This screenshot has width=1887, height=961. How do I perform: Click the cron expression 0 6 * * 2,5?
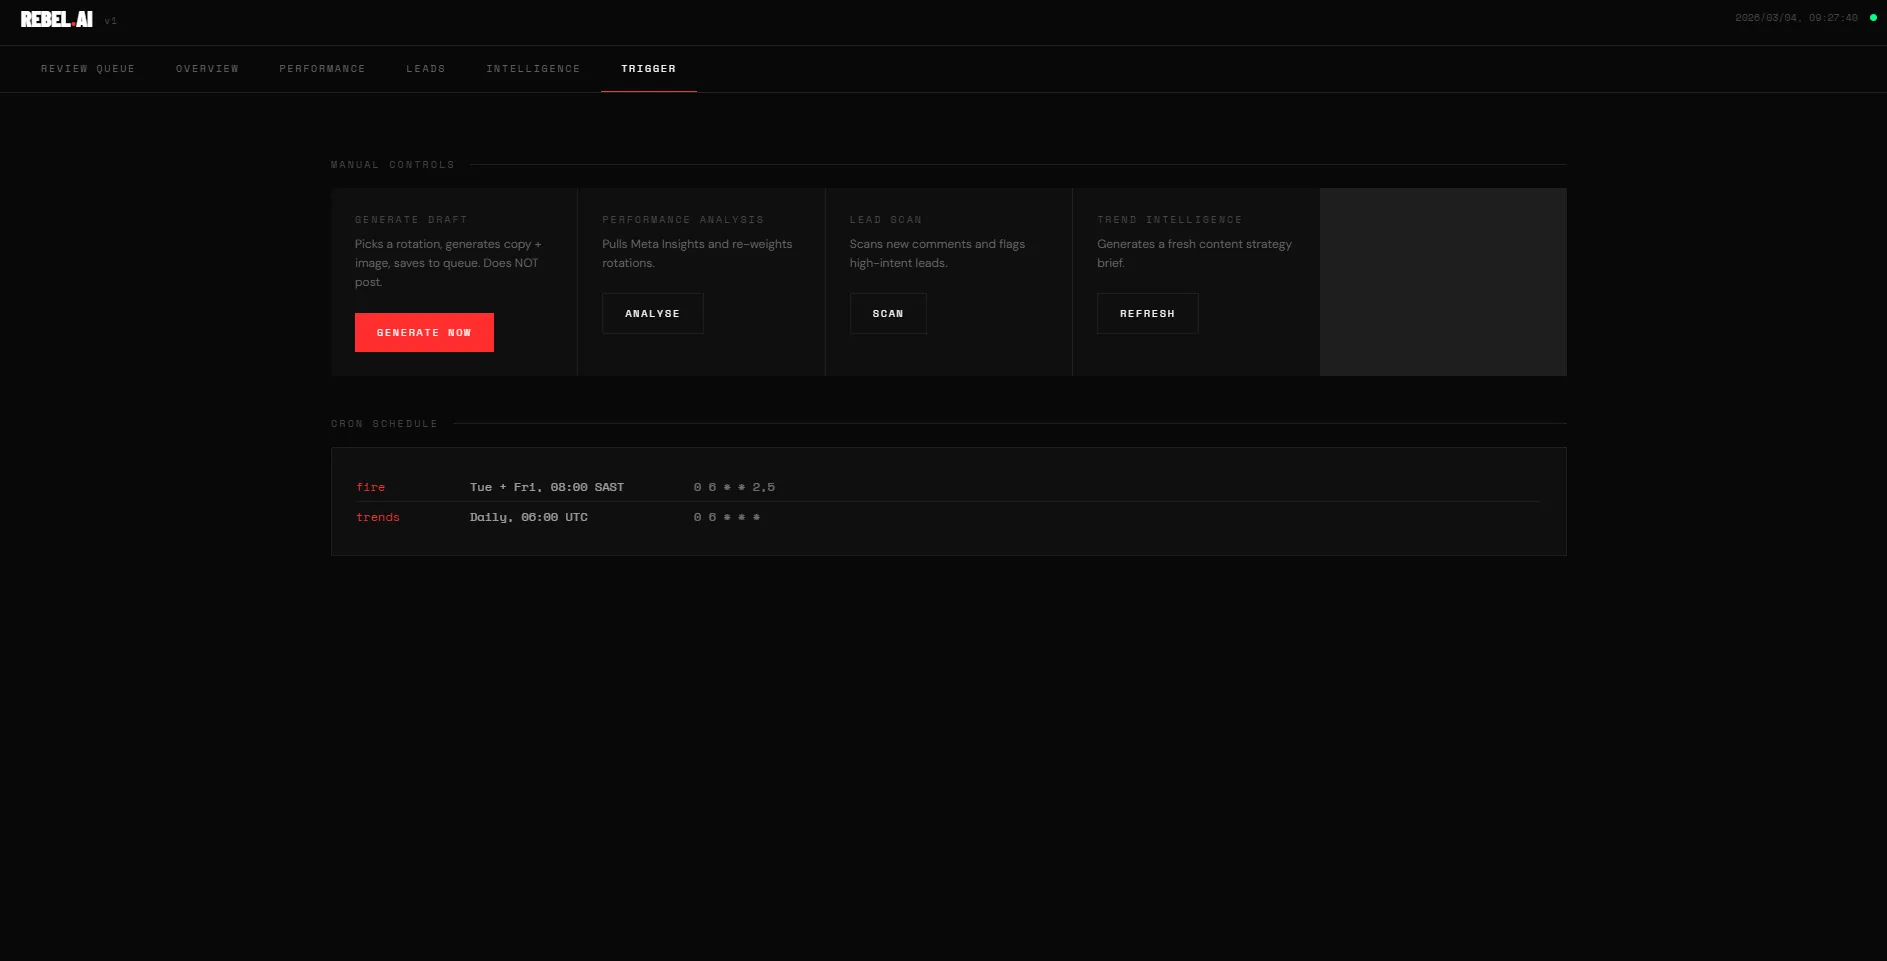click(733, 487)
